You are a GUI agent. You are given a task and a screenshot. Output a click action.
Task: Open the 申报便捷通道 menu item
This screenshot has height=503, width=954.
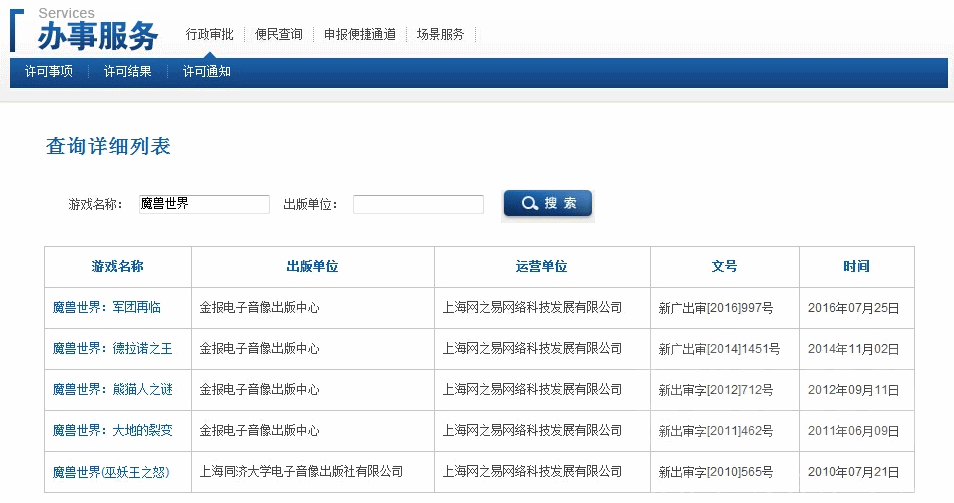tap(360, 34)
